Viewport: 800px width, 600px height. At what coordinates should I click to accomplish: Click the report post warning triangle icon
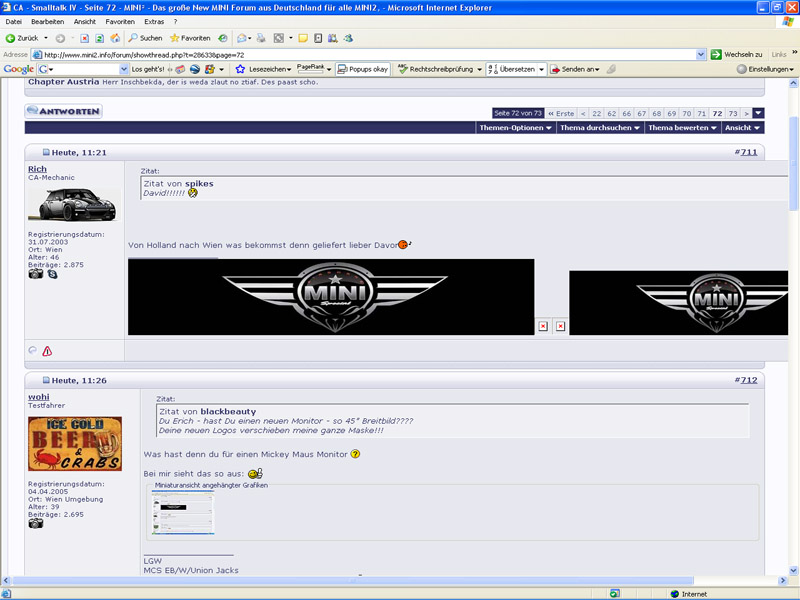click(x=47, y=351)
